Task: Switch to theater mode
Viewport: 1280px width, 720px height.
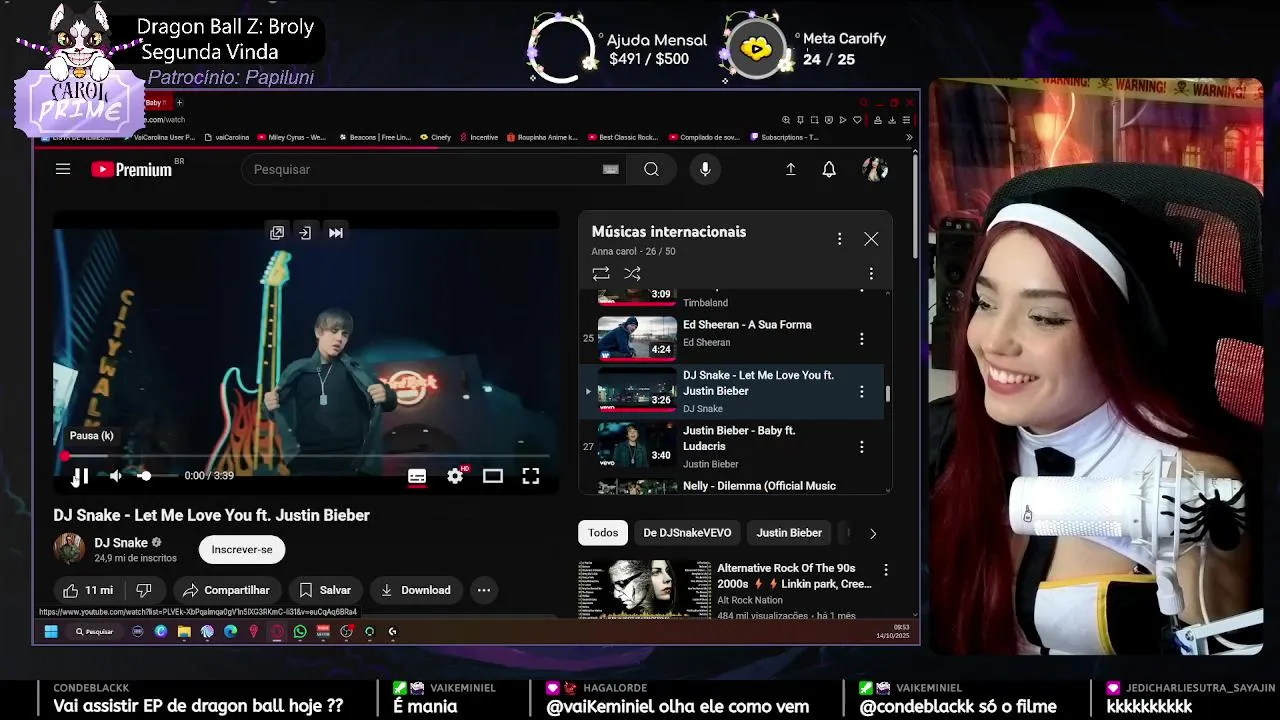Action: [493, 476]
